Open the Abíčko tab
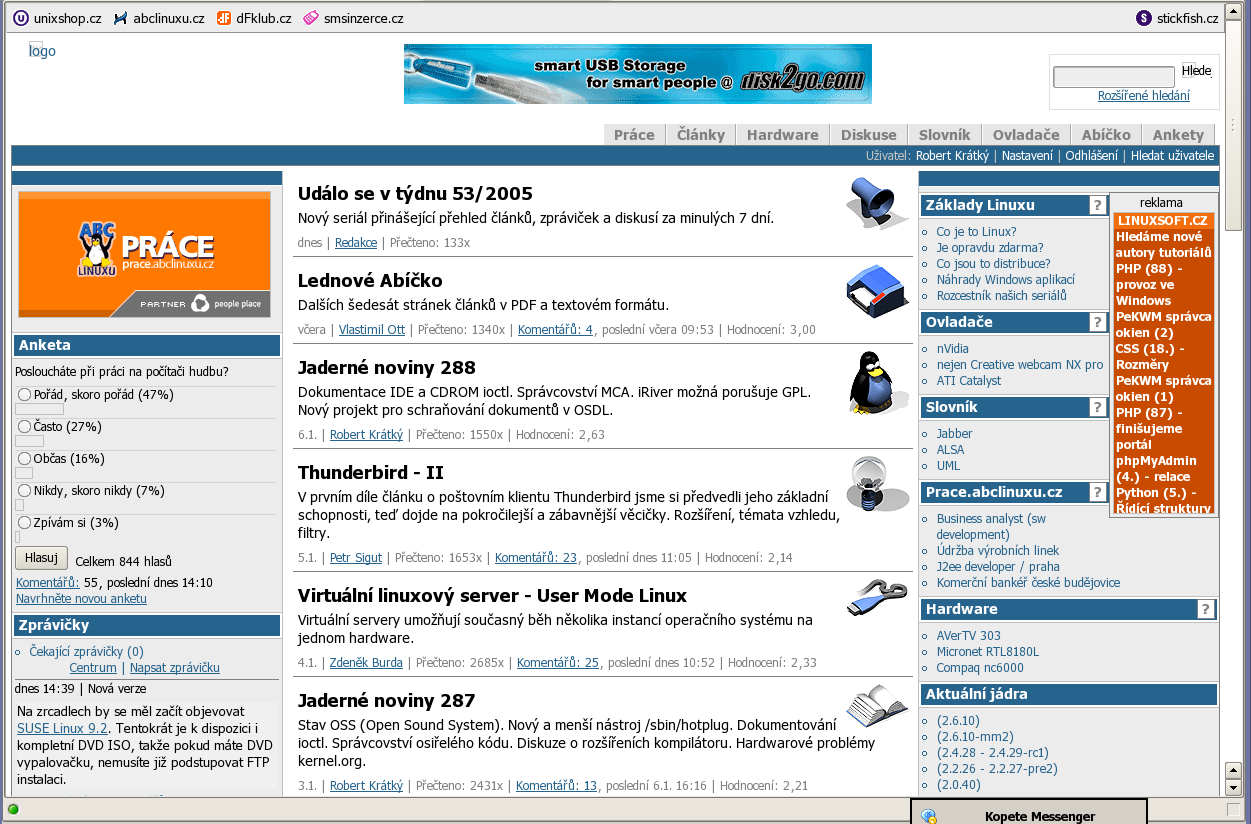Image resolution: width=1251 pixels, height=824 pixels. (x=1106, y=135)
